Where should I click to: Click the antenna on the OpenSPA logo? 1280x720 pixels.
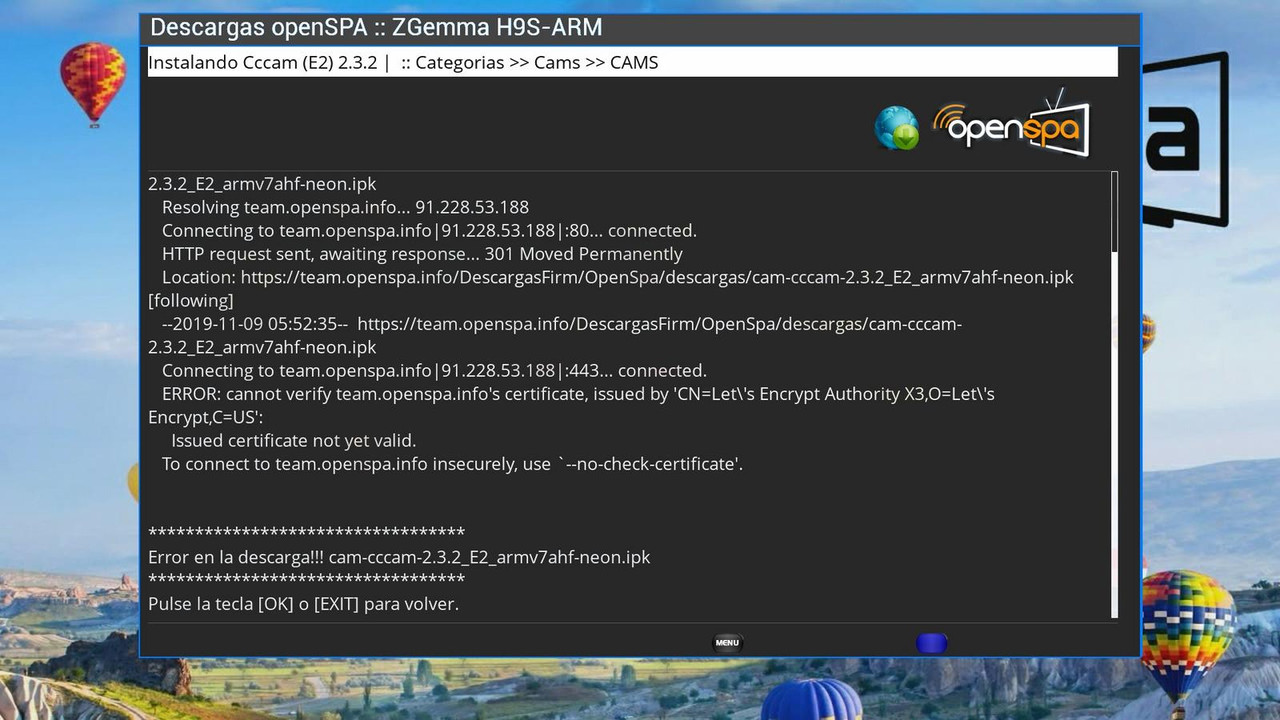click(1052, 95)
